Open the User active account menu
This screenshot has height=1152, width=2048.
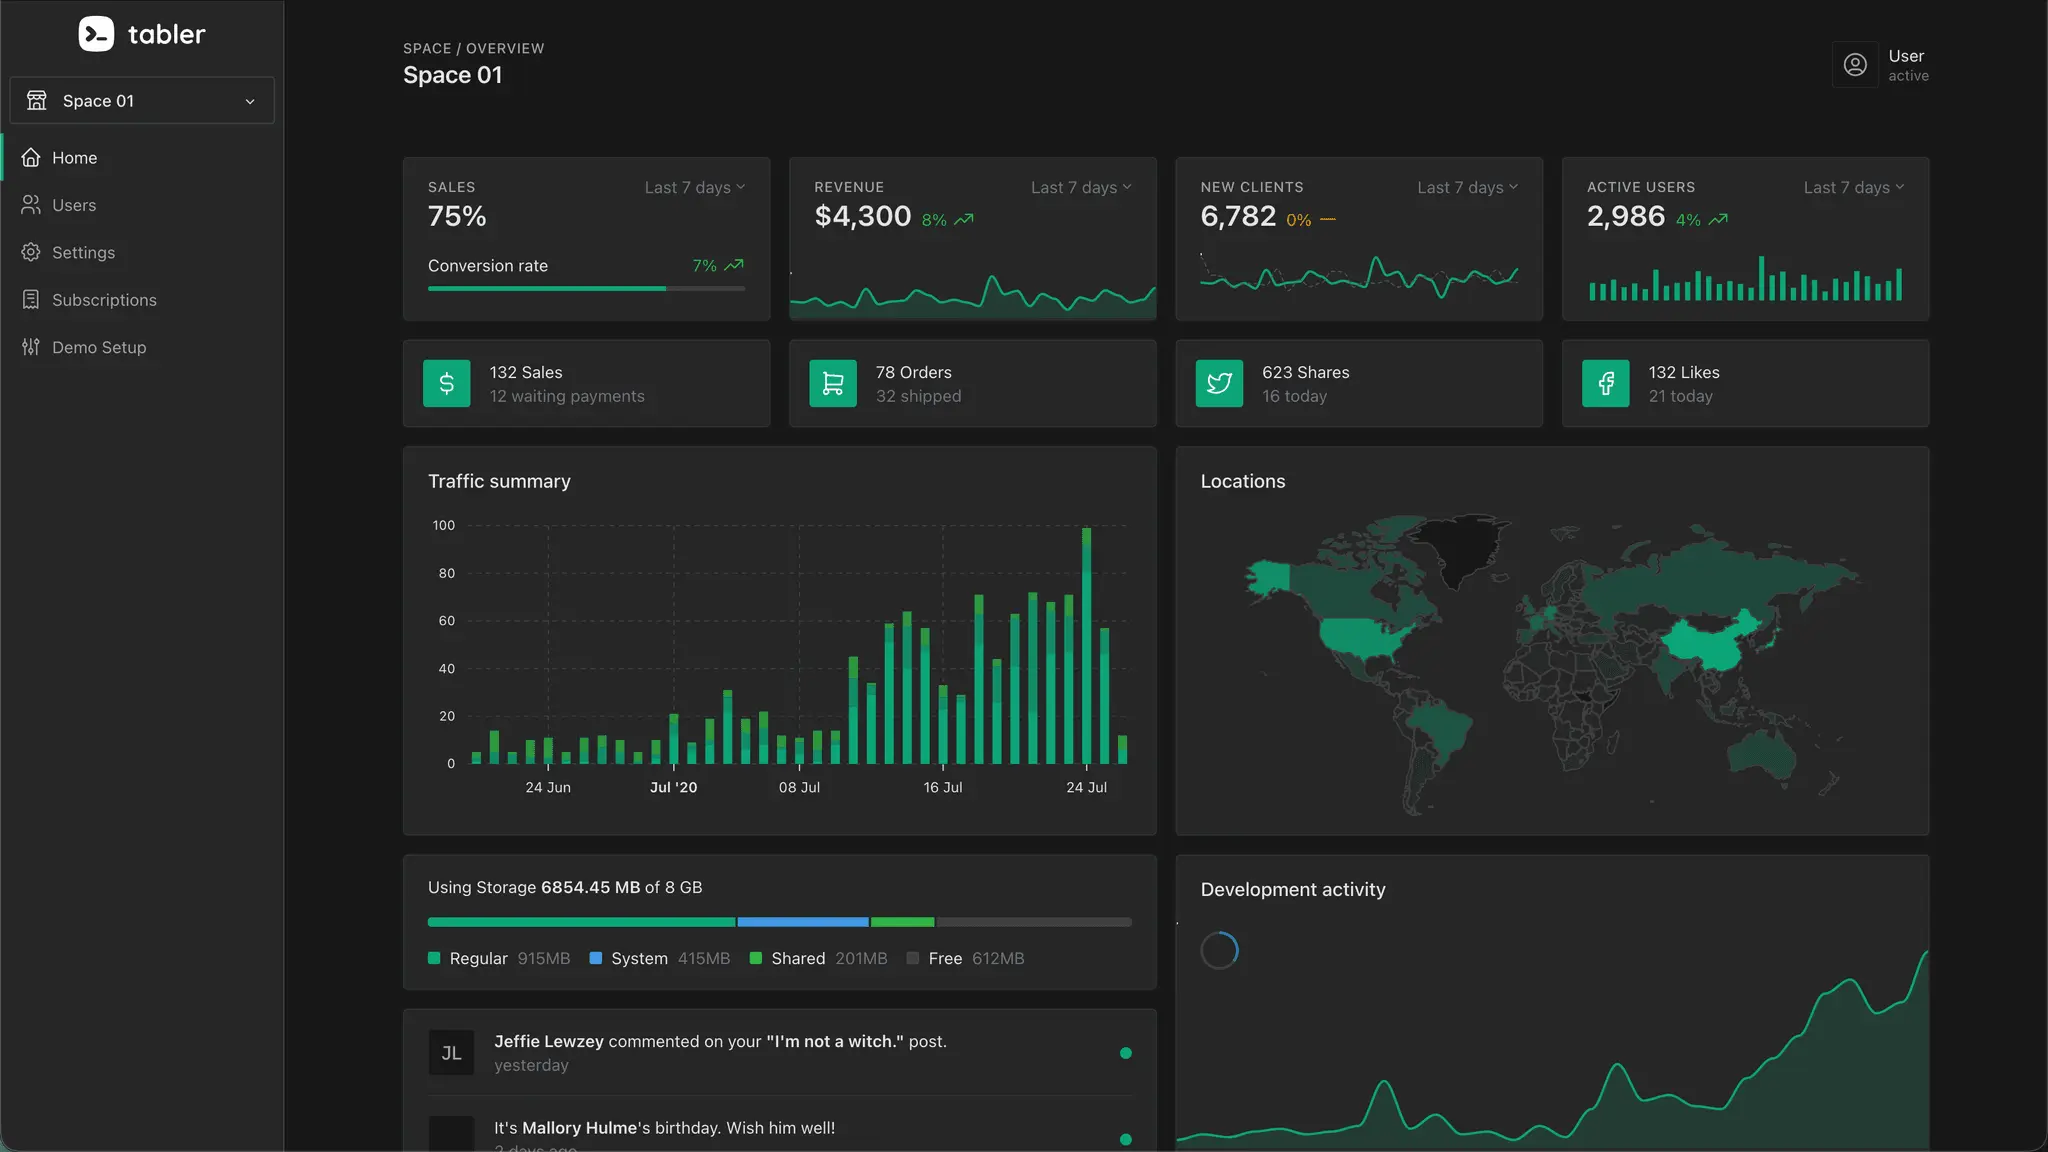pos(1881,65)
